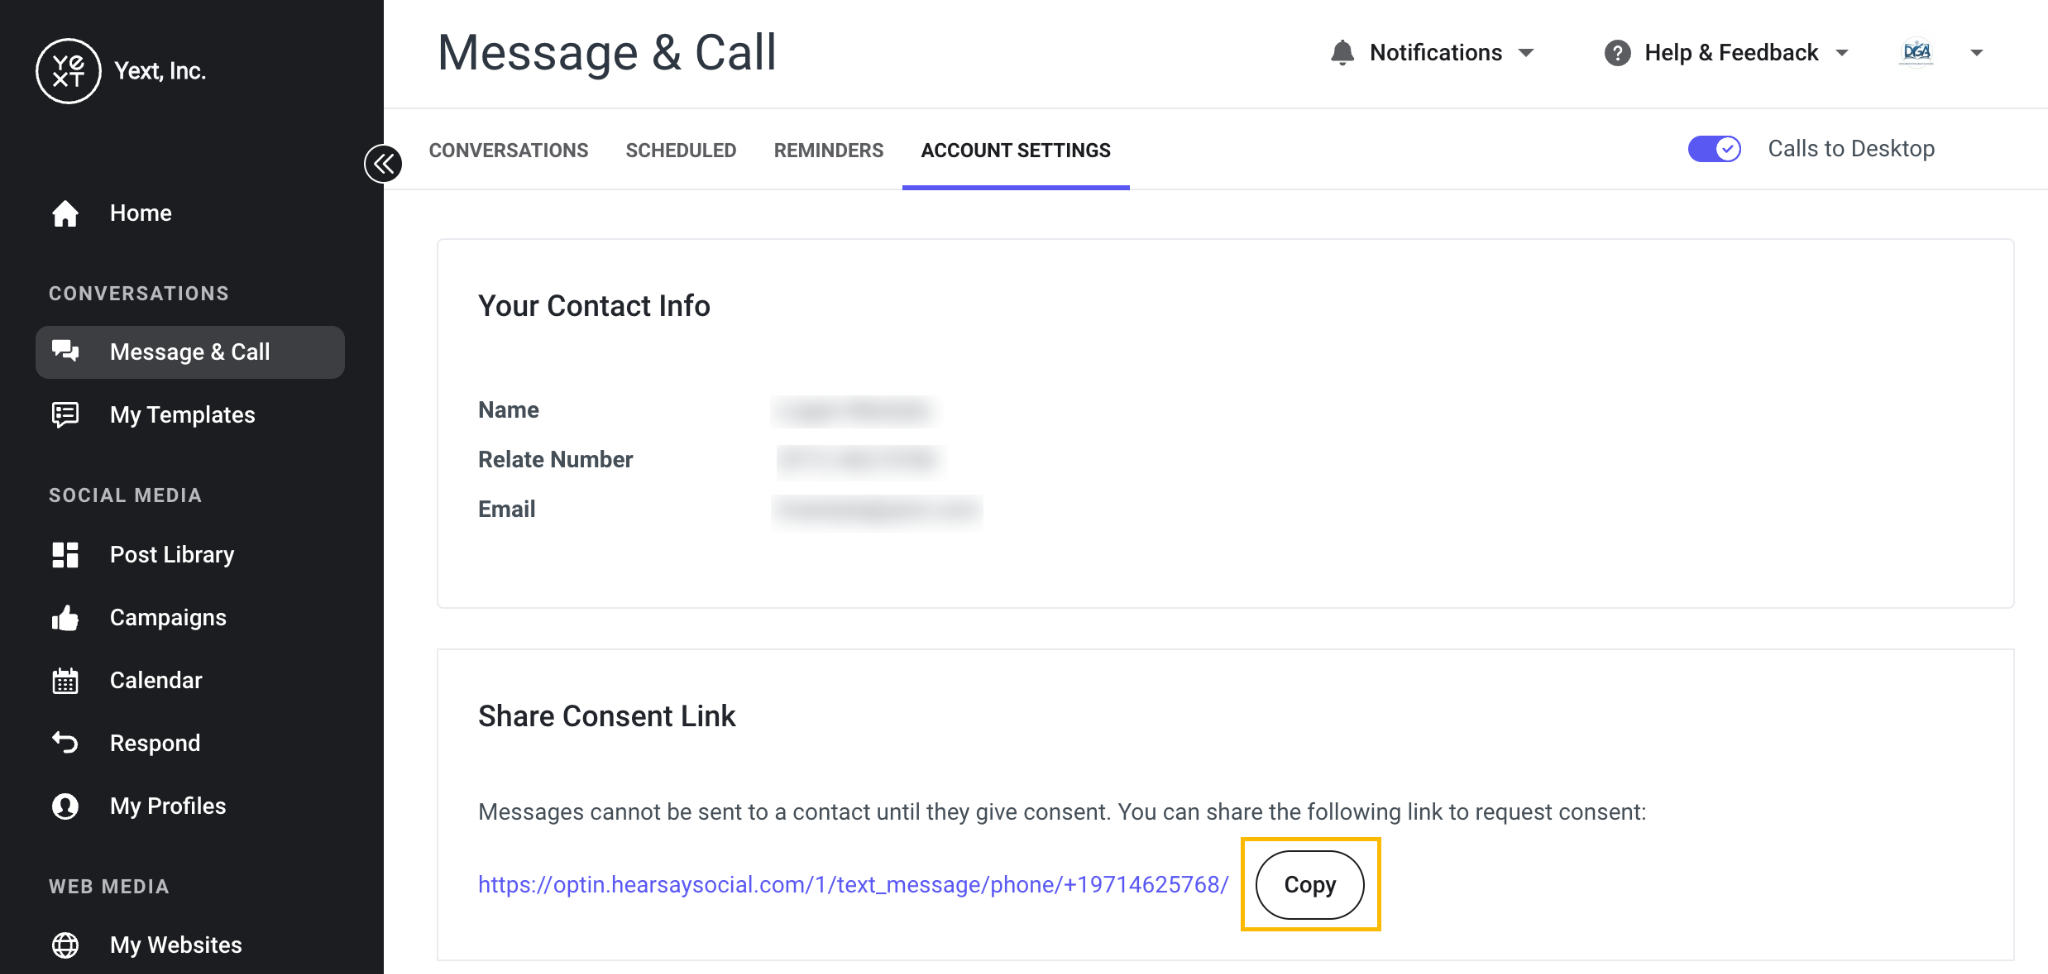Click the Yext logo icon
Screen dimensions: 2048x974
tap(68, 71)
